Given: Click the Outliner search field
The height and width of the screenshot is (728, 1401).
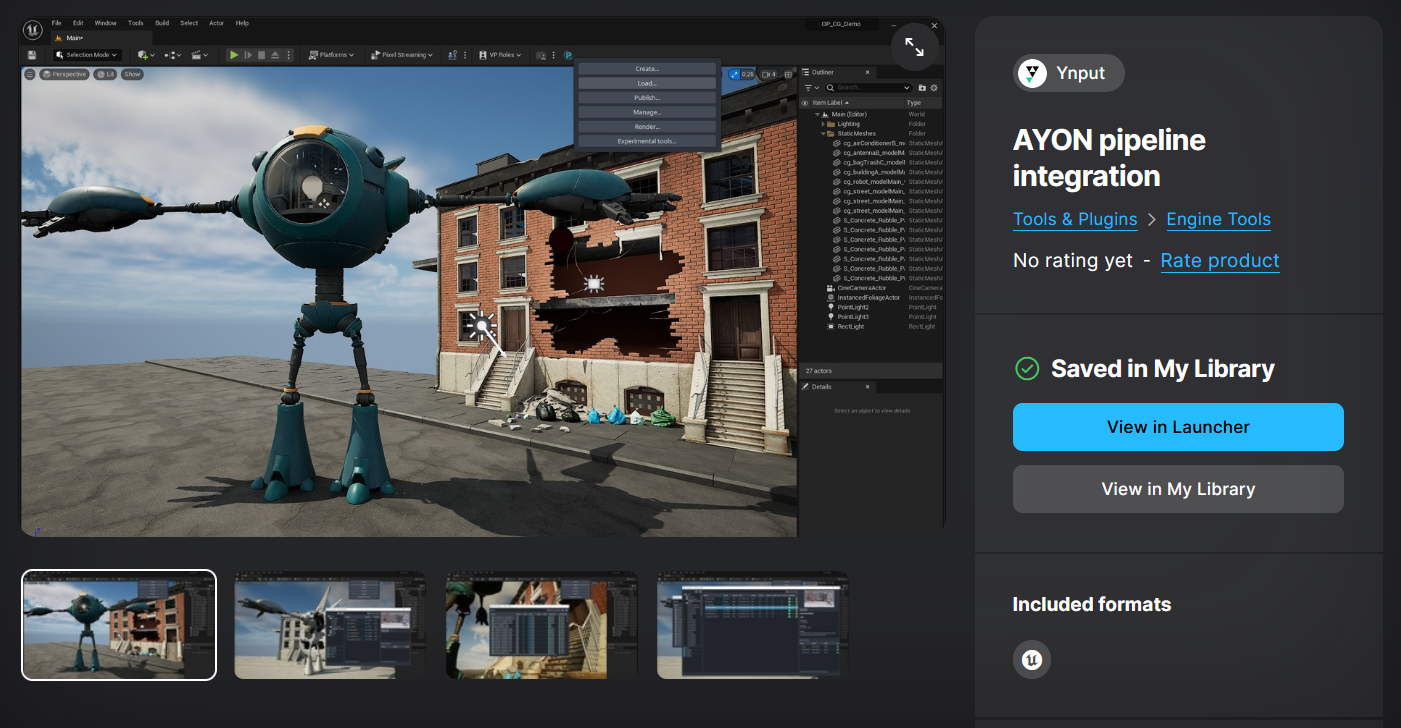Looking at the screenshot, I should click(x=868, y=88).
